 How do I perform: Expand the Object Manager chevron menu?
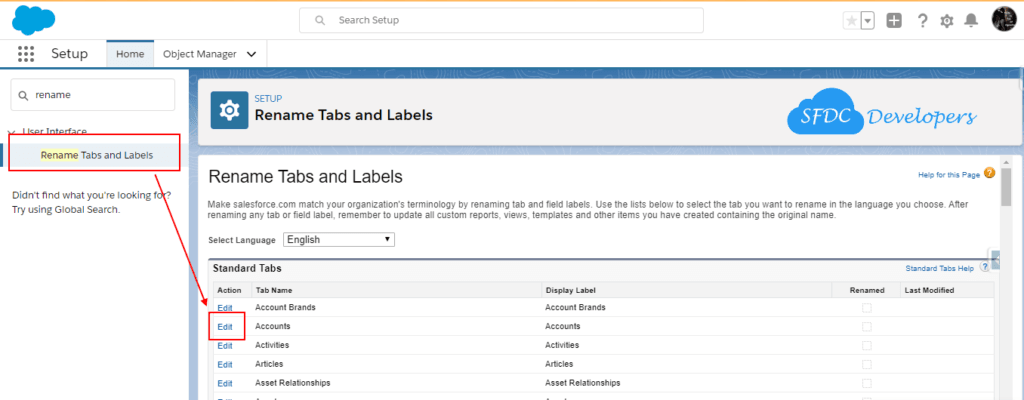click(x=251, y=54)
